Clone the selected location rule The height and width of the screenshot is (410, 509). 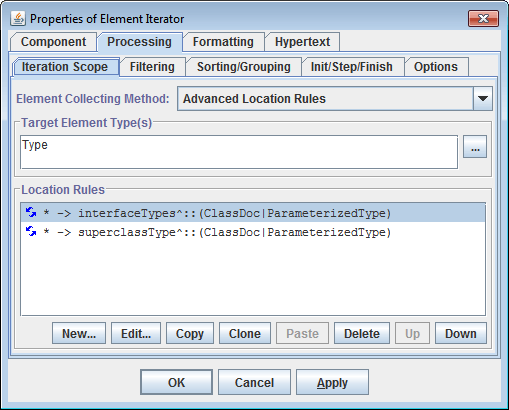coord(245,333)
